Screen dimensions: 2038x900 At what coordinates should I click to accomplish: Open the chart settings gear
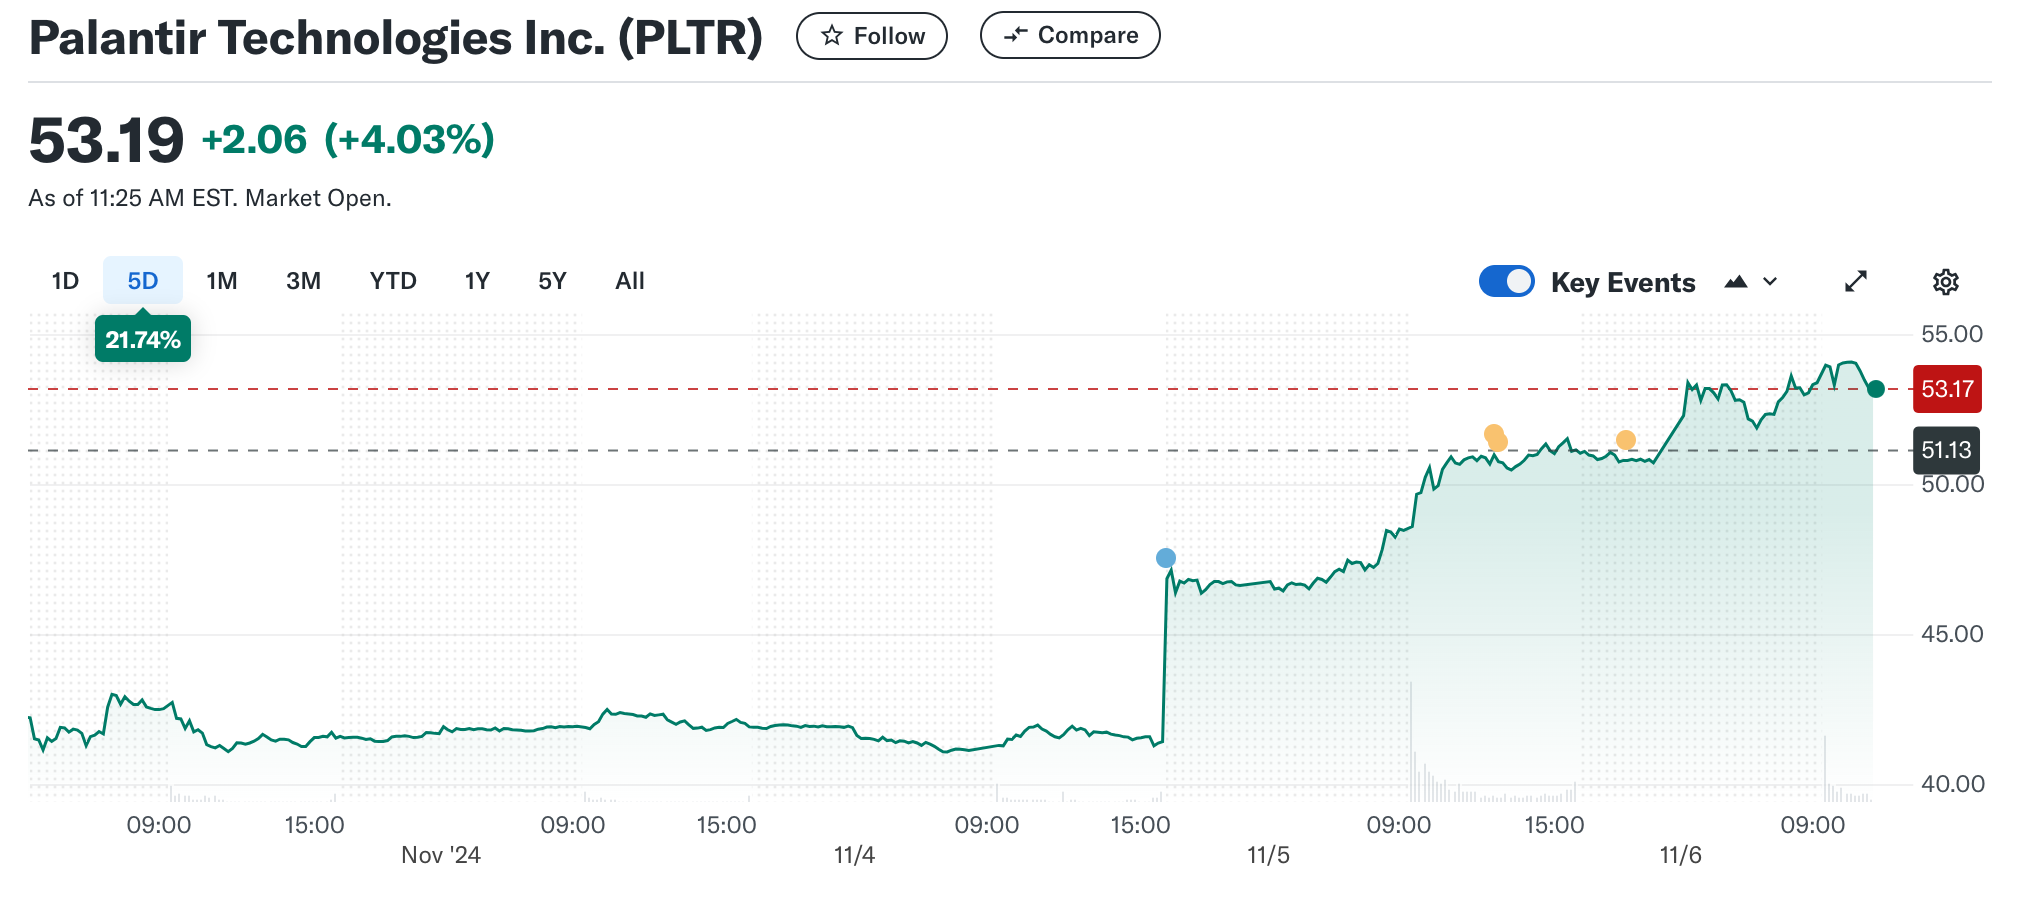(x=1945, y=282)
